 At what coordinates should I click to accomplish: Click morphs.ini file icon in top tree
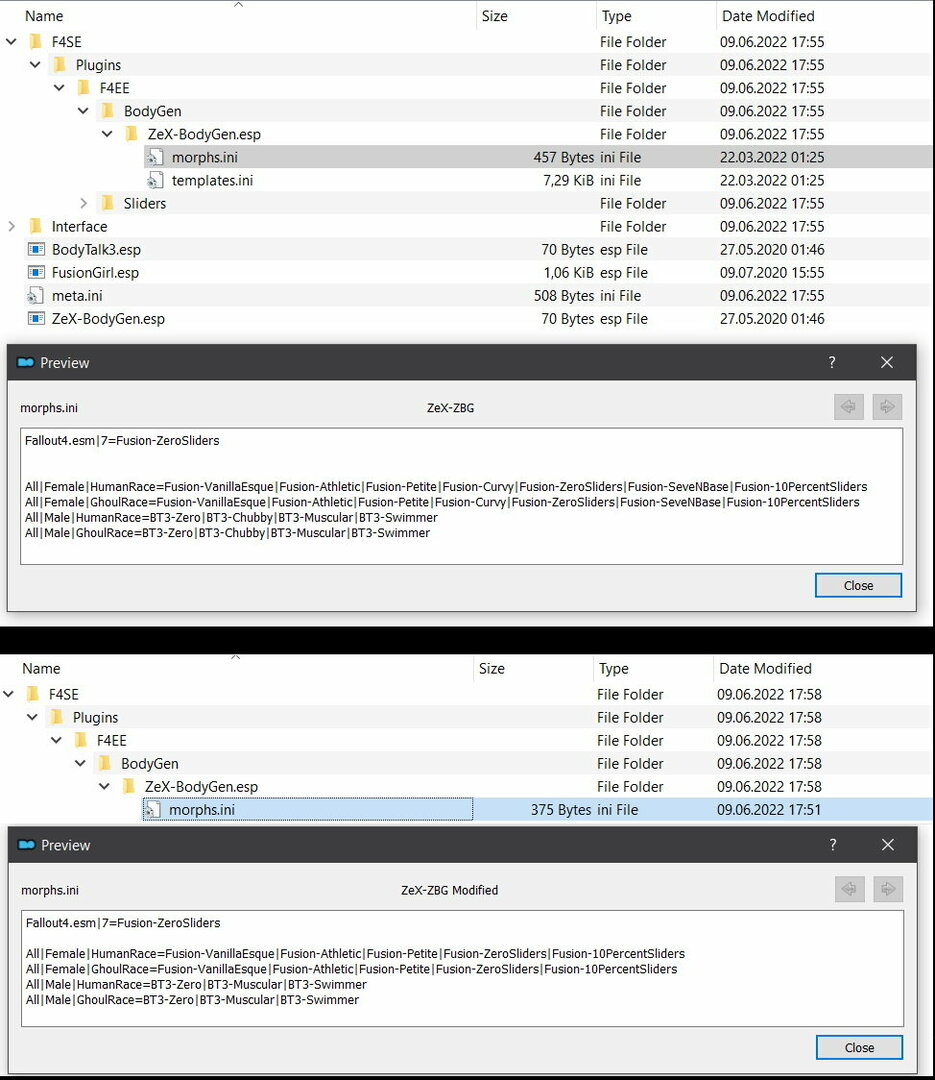tap(156, 157)
